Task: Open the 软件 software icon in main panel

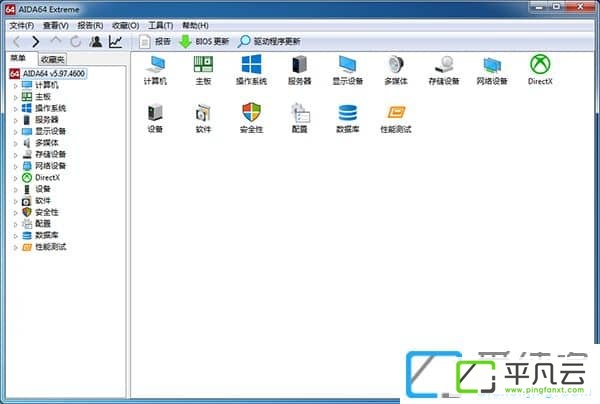Action: click(203, 118)
